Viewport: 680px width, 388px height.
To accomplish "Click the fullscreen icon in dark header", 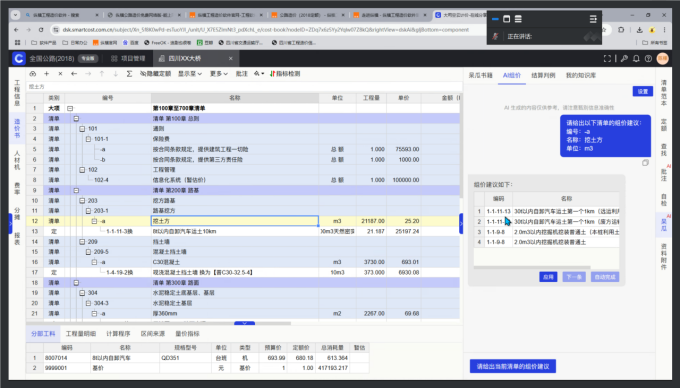I will point(607,59).
